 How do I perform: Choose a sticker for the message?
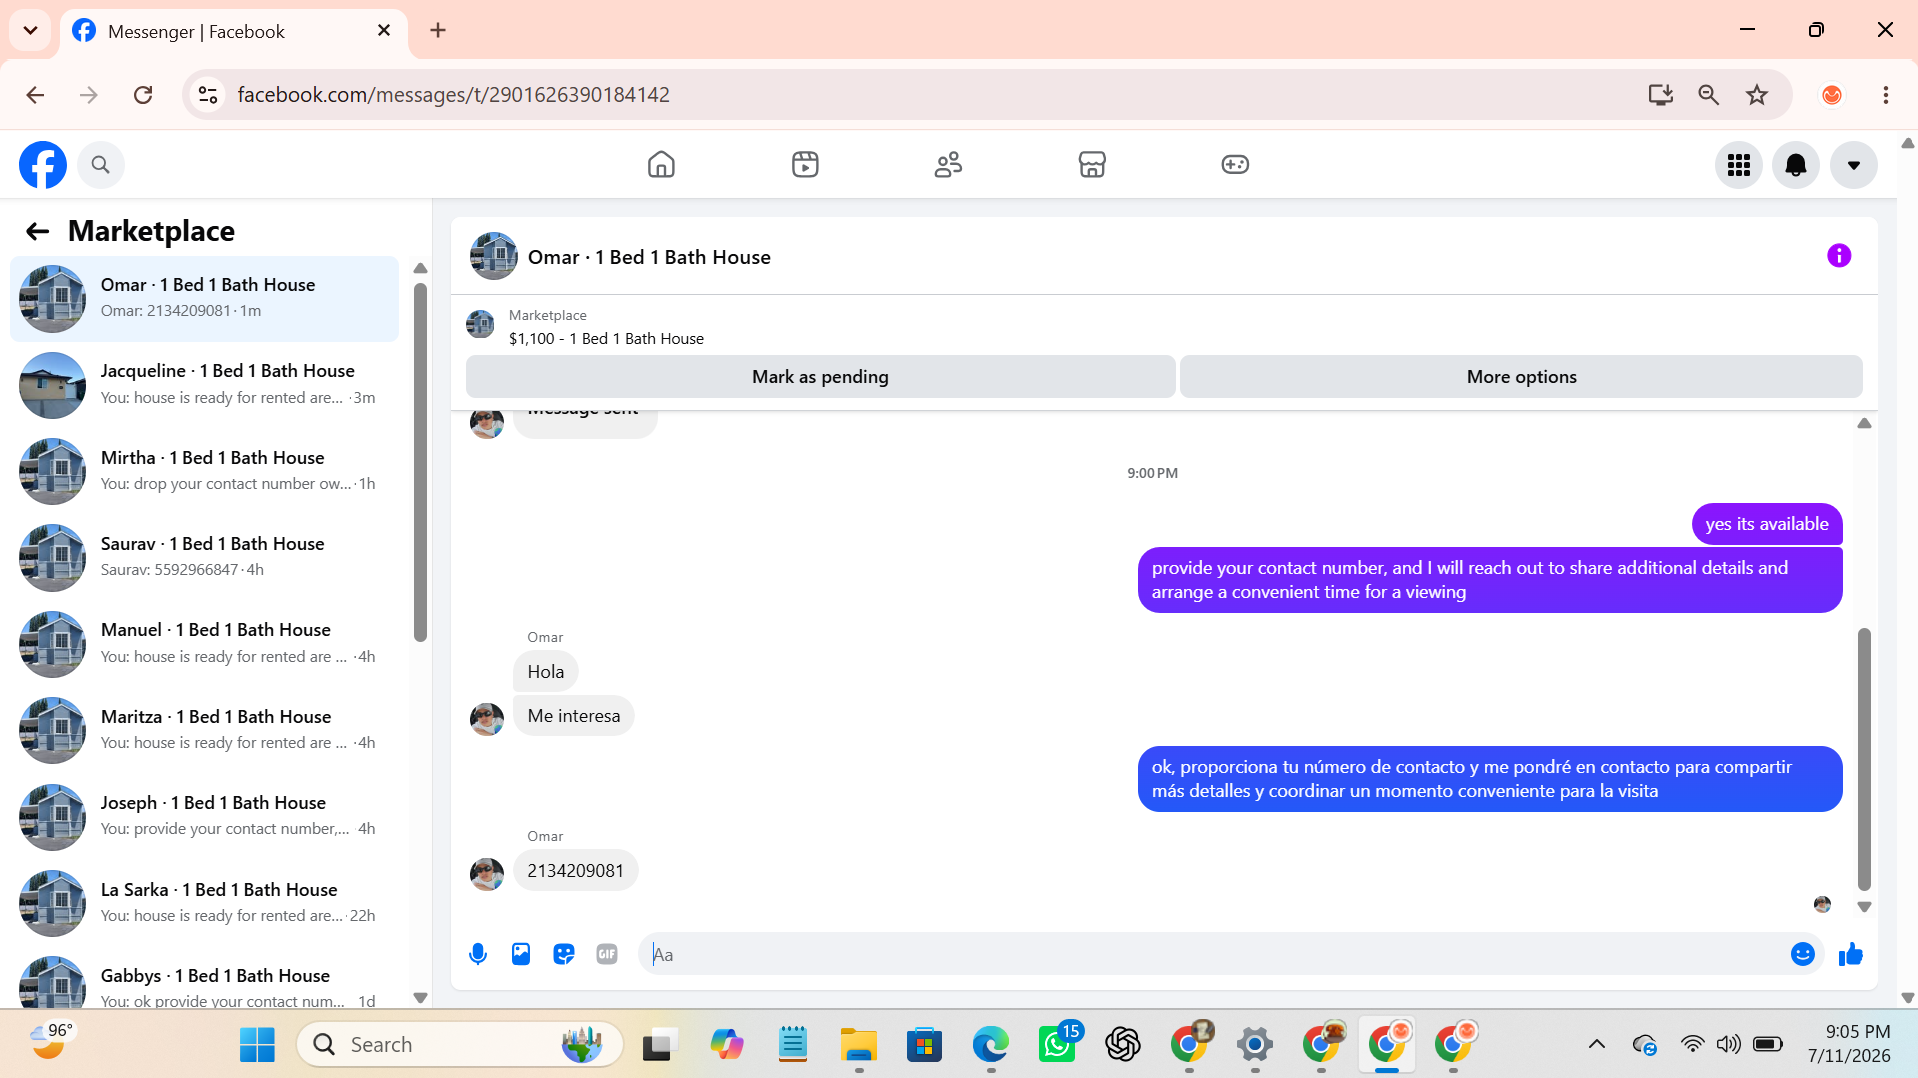click(x=564, y=954)
